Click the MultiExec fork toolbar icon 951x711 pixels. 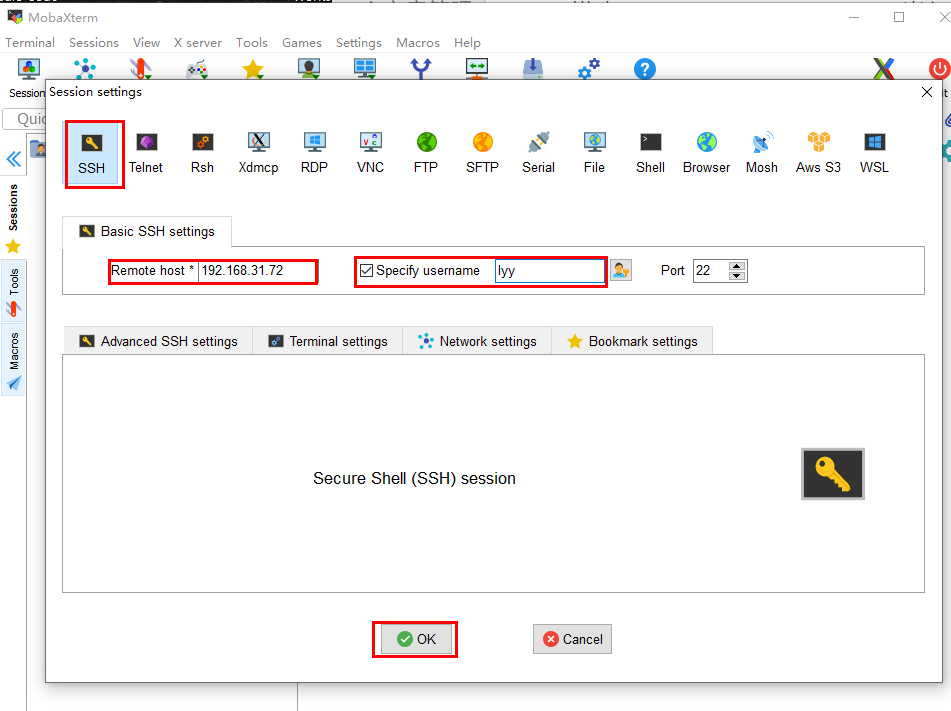click(x=421, y=69)
